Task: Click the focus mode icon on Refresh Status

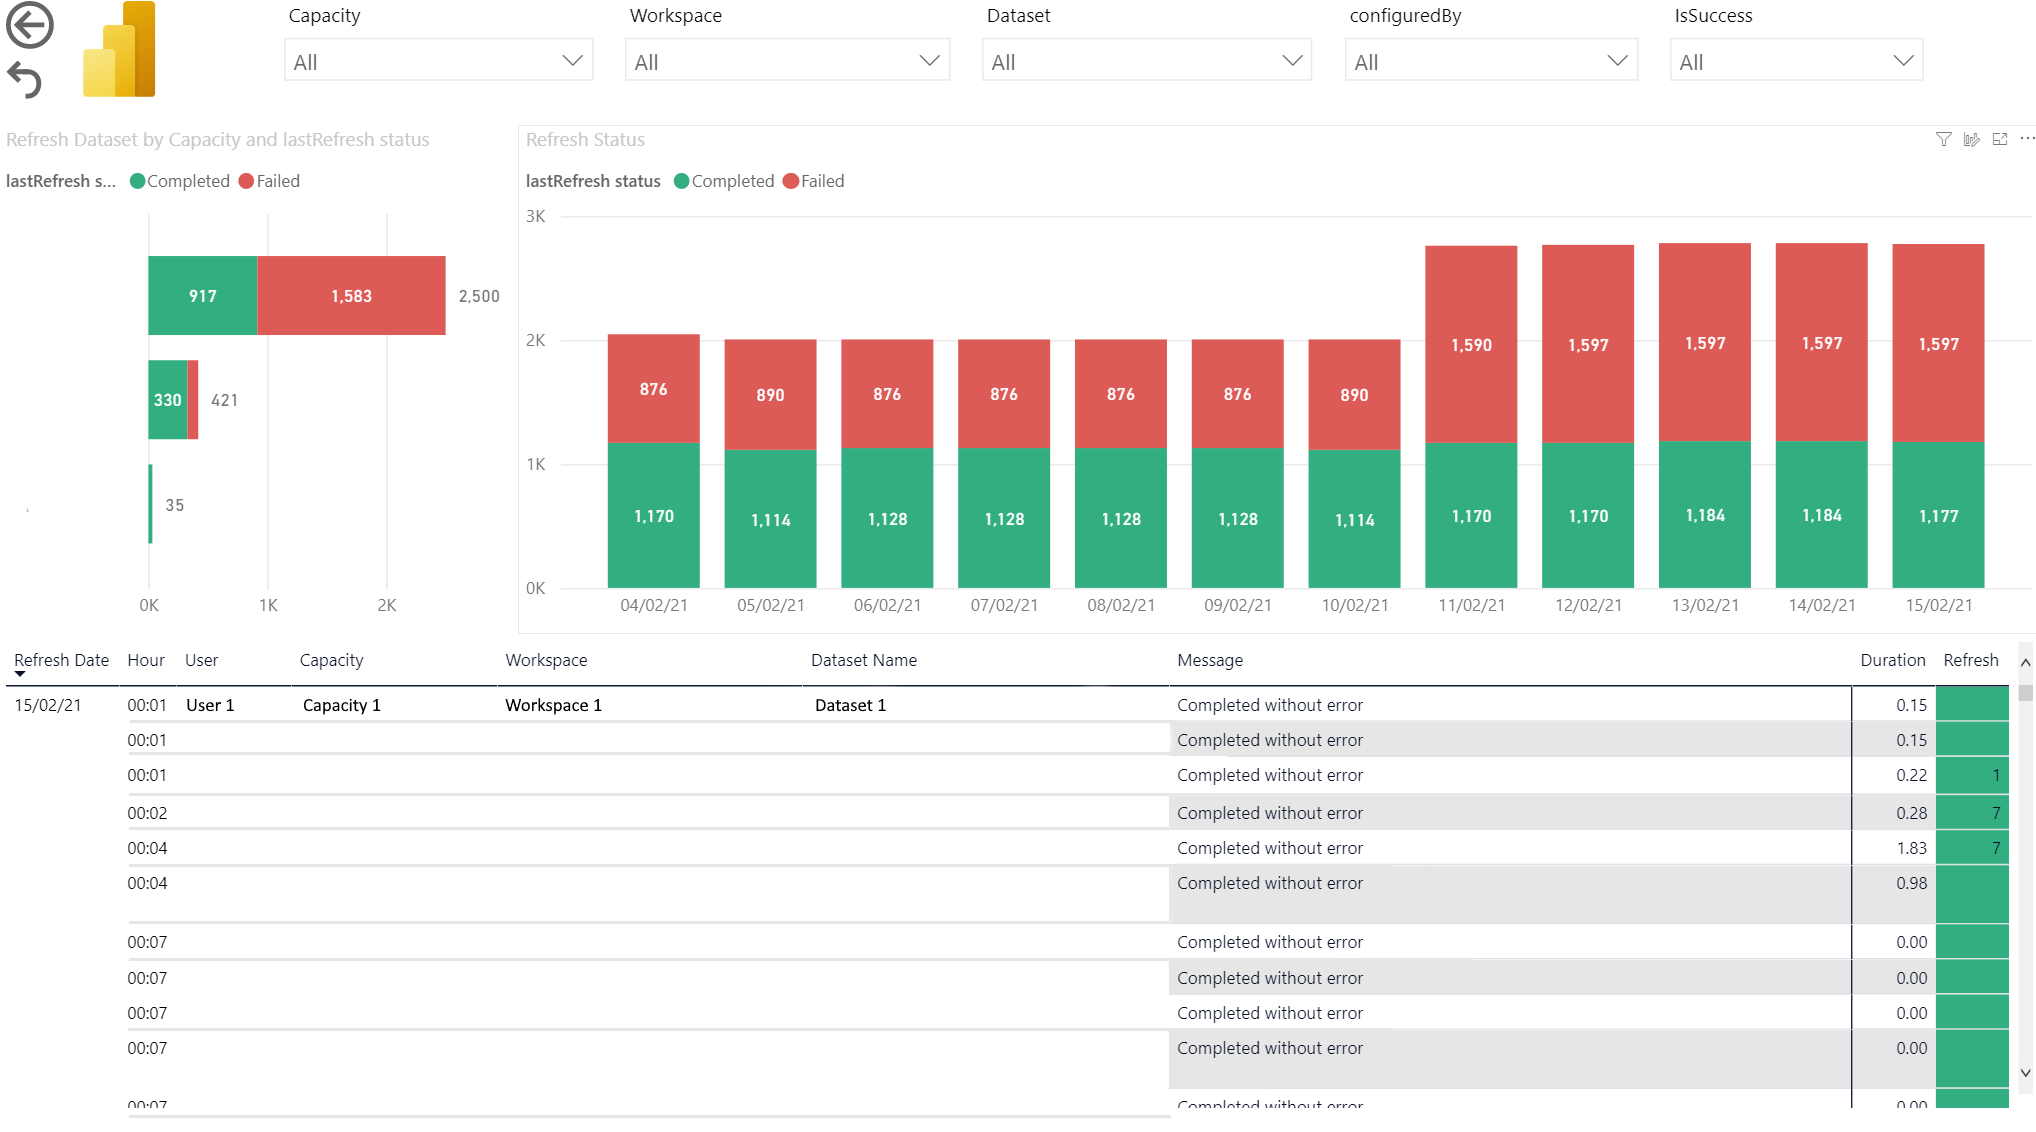Action: click(1999, 139)
